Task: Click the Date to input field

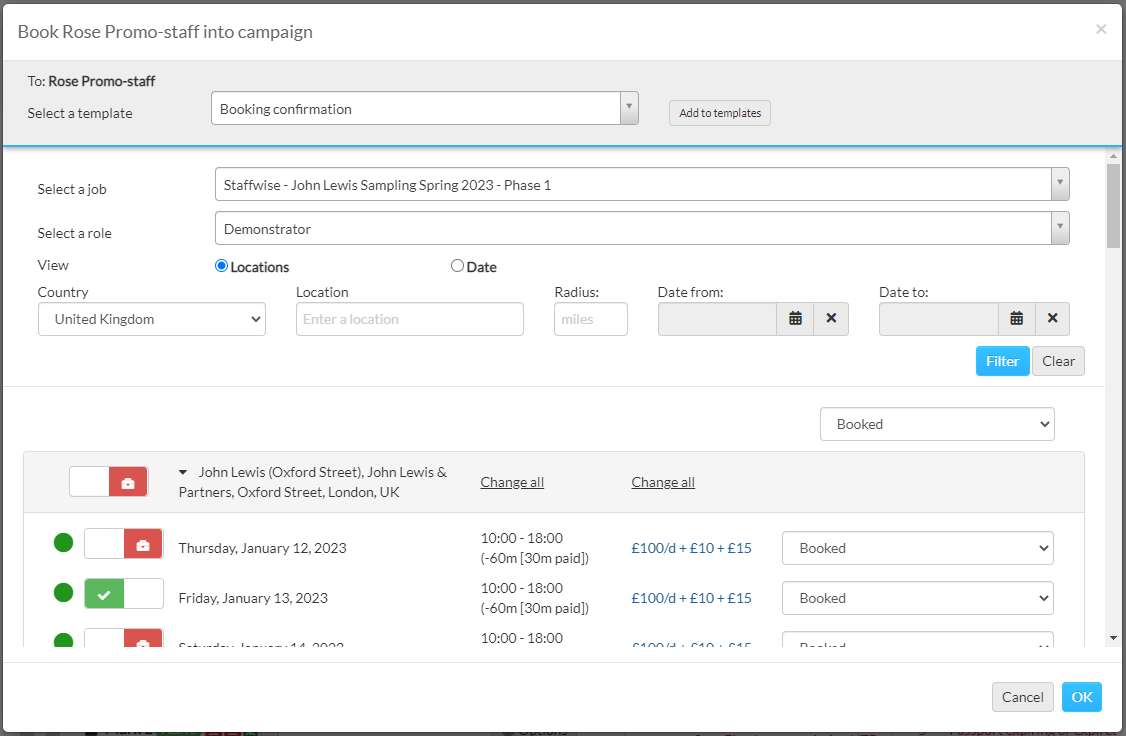Action: [939, 319]
